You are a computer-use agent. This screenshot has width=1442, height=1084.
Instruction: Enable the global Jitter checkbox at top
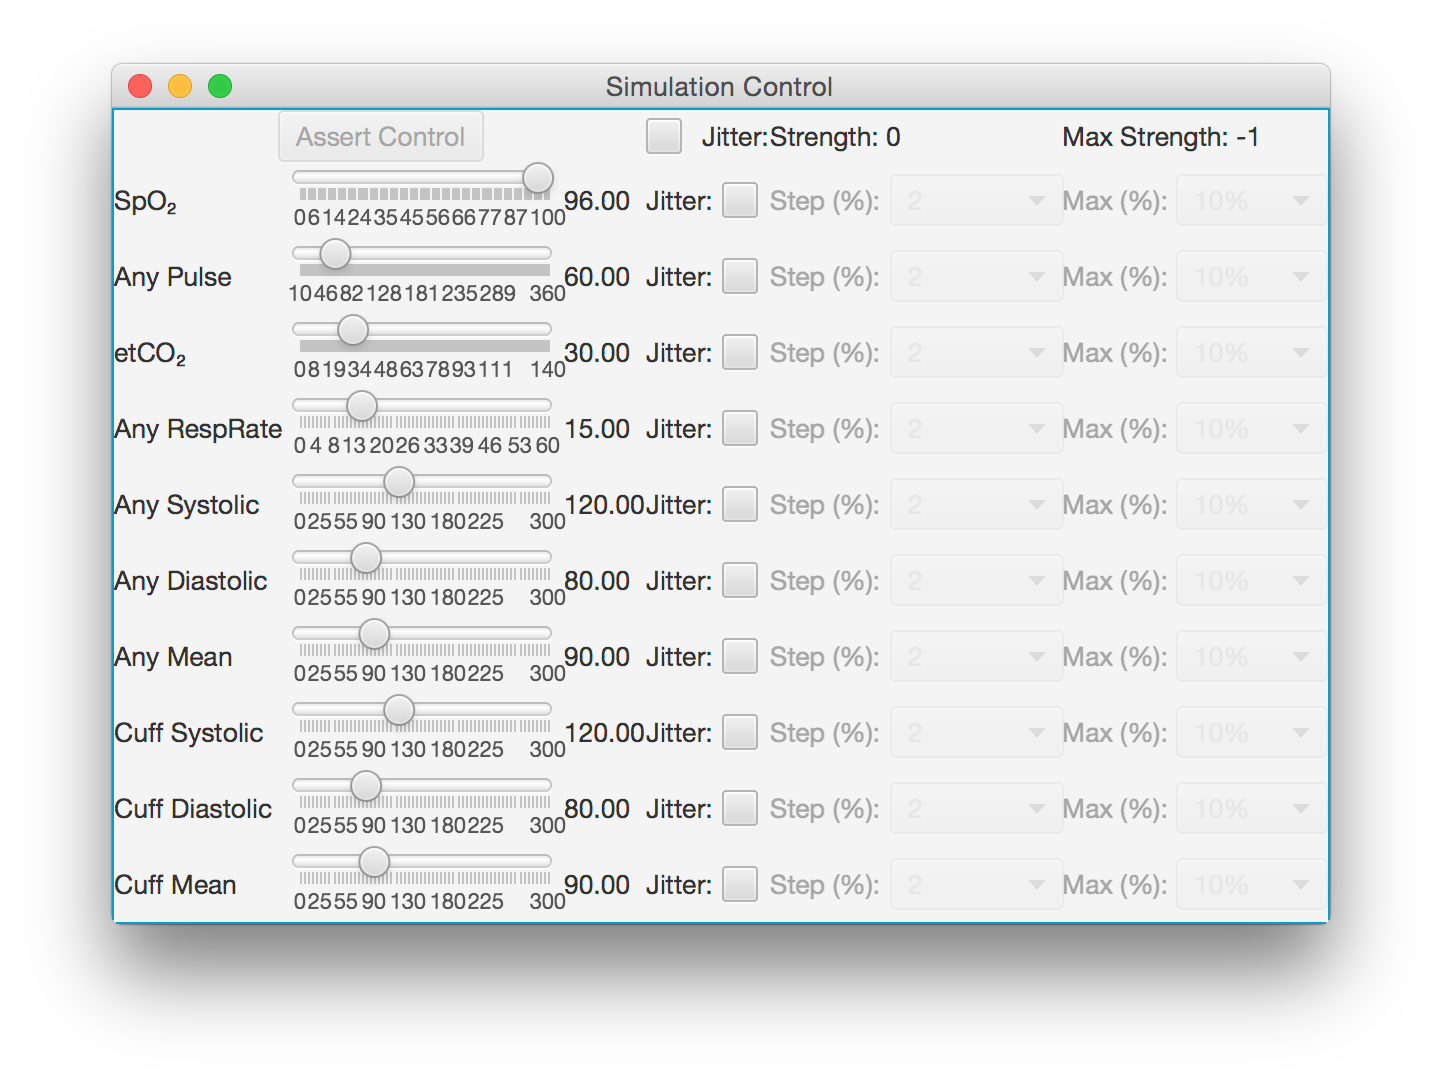coord(664,136)
